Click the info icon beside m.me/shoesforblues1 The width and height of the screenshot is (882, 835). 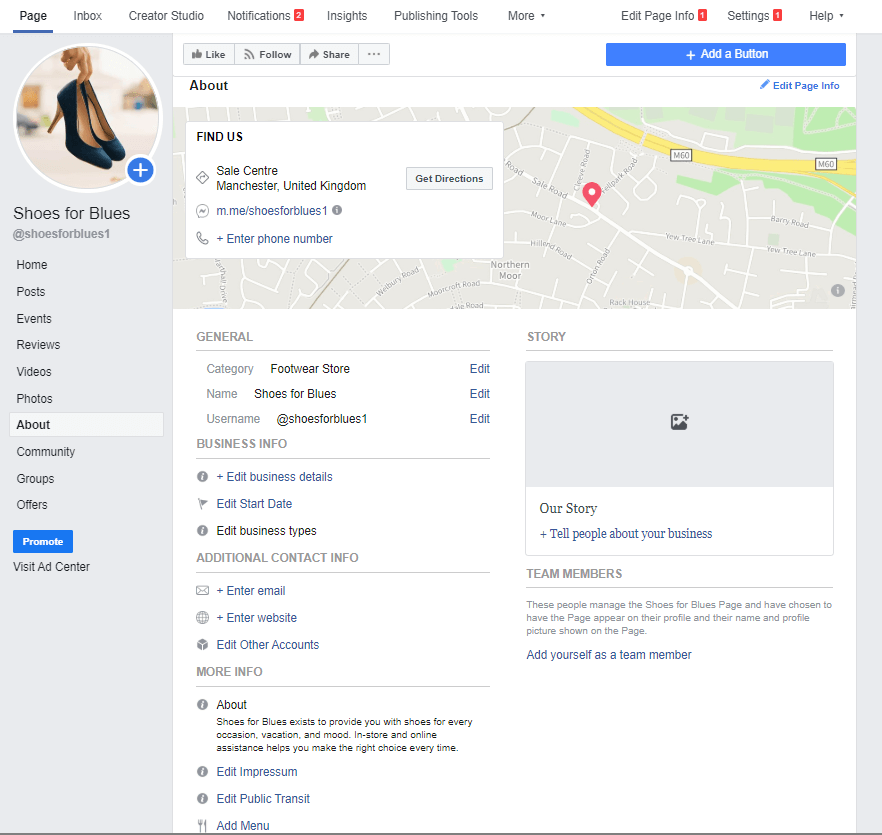tap(337, 210)
